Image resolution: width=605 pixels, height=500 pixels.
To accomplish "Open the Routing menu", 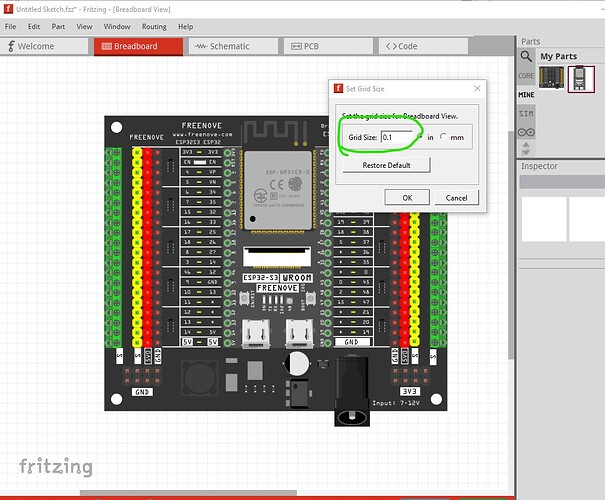I will click(154, 27).
